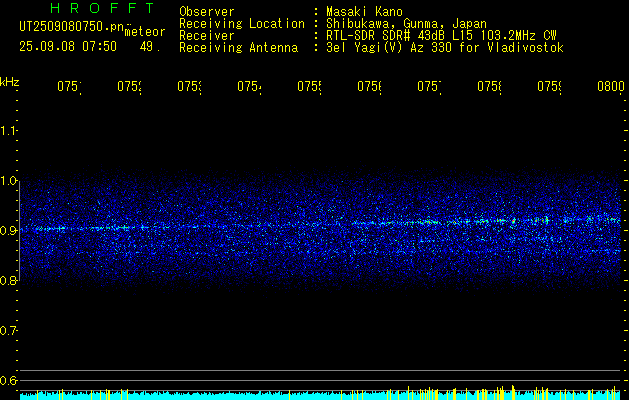Select the receiver text RTL-SDR SDR# 43dB L15 103.2MHz CW
The height and width of the screenshot is (400, 629).
(x=441, y=36)
